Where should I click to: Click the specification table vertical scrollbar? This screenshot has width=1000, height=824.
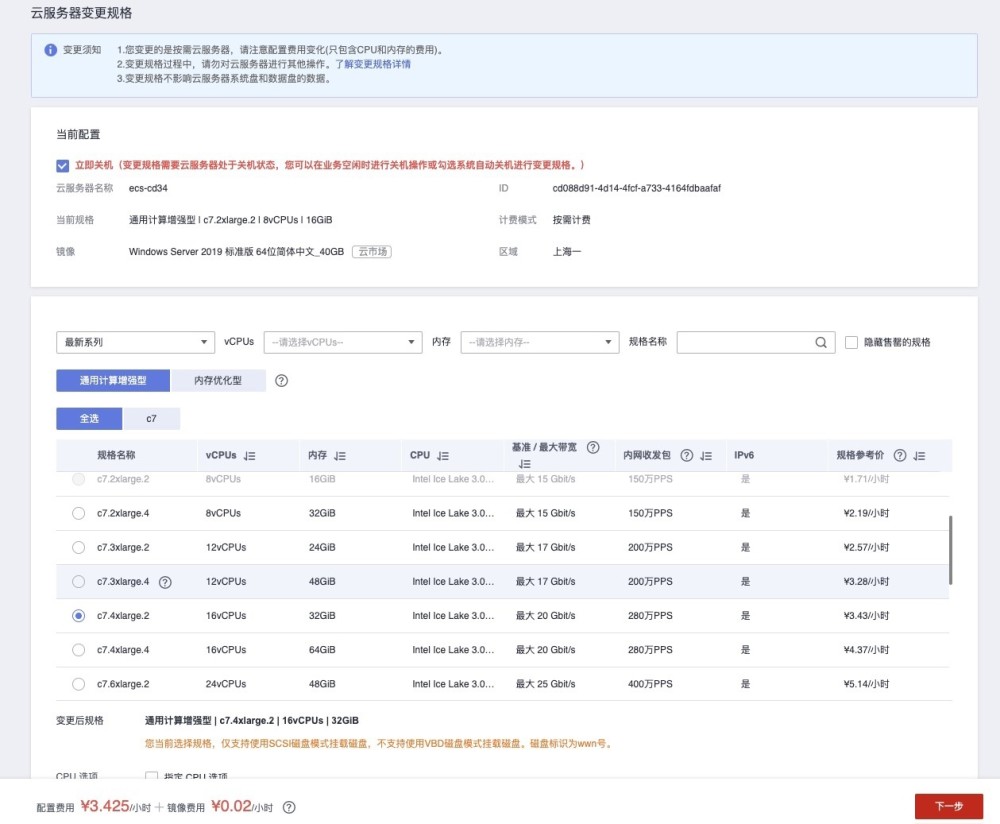(x=950, y=550)
